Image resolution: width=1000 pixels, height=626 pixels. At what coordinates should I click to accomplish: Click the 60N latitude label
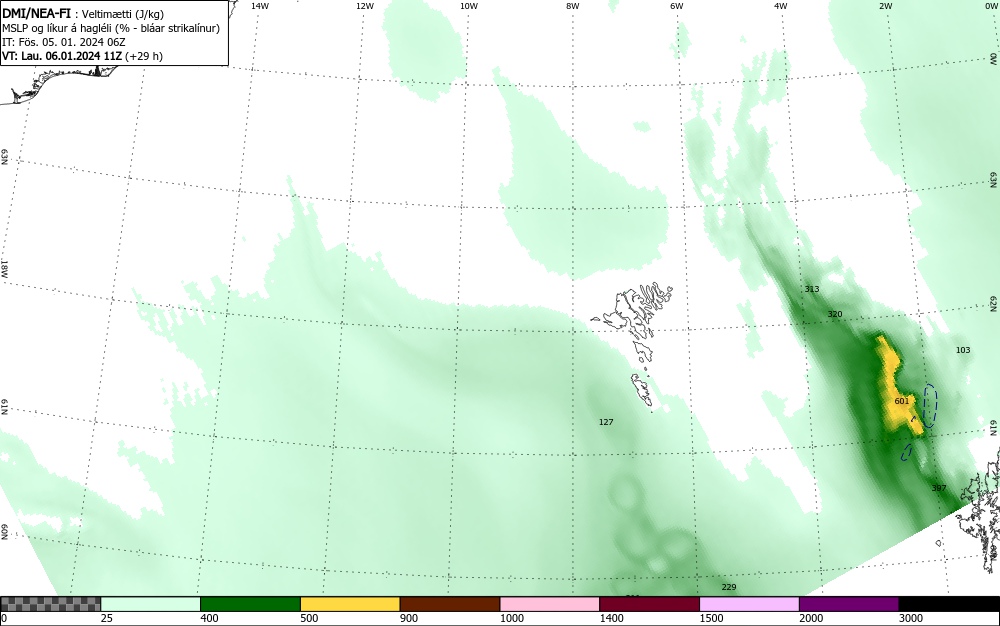coord(4,532)
